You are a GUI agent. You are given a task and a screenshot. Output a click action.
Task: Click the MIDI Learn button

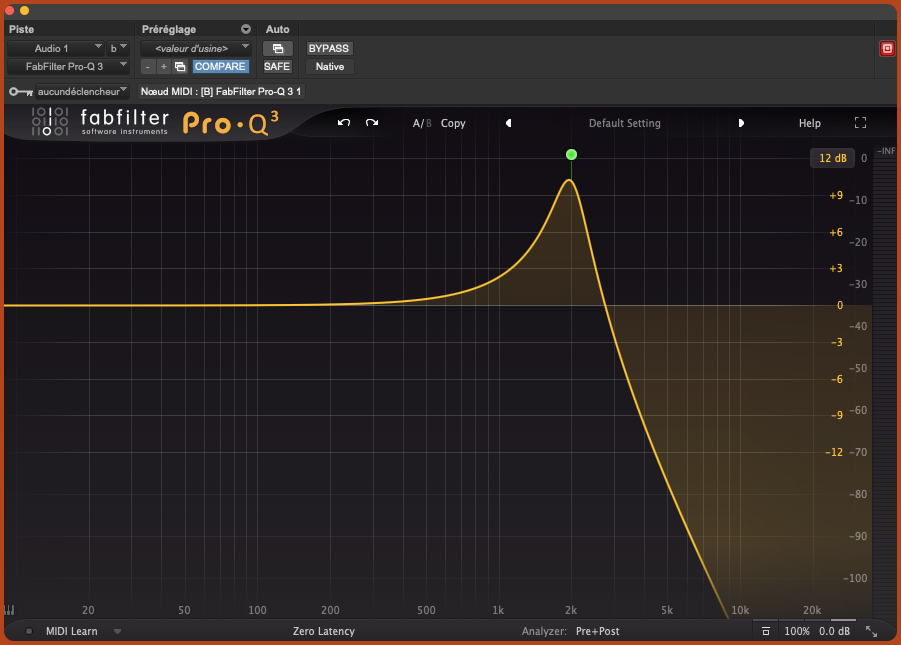coord(71,631)
